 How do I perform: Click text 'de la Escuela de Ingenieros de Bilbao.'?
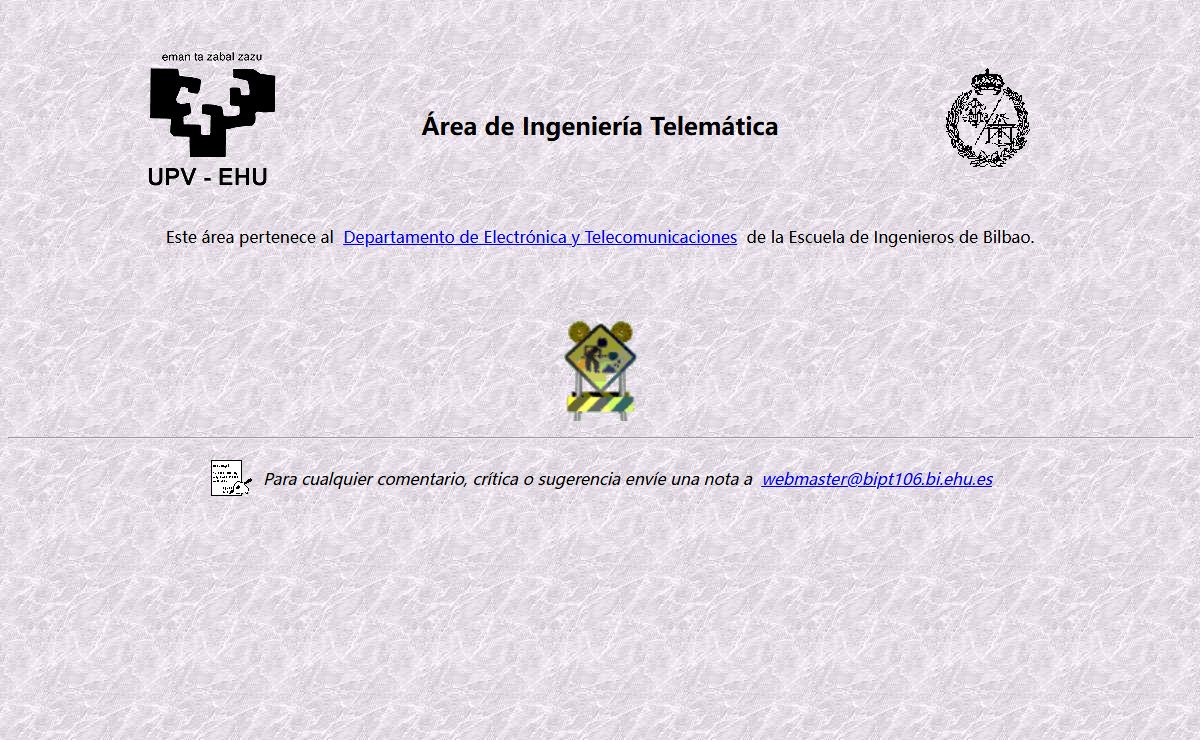click(890, 237)
